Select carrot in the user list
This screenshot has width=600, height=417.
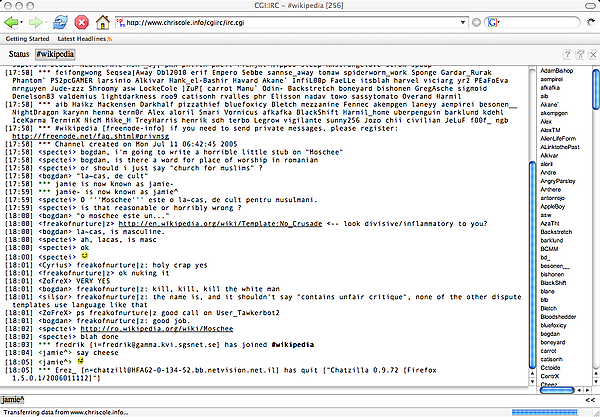click(548, 351)
